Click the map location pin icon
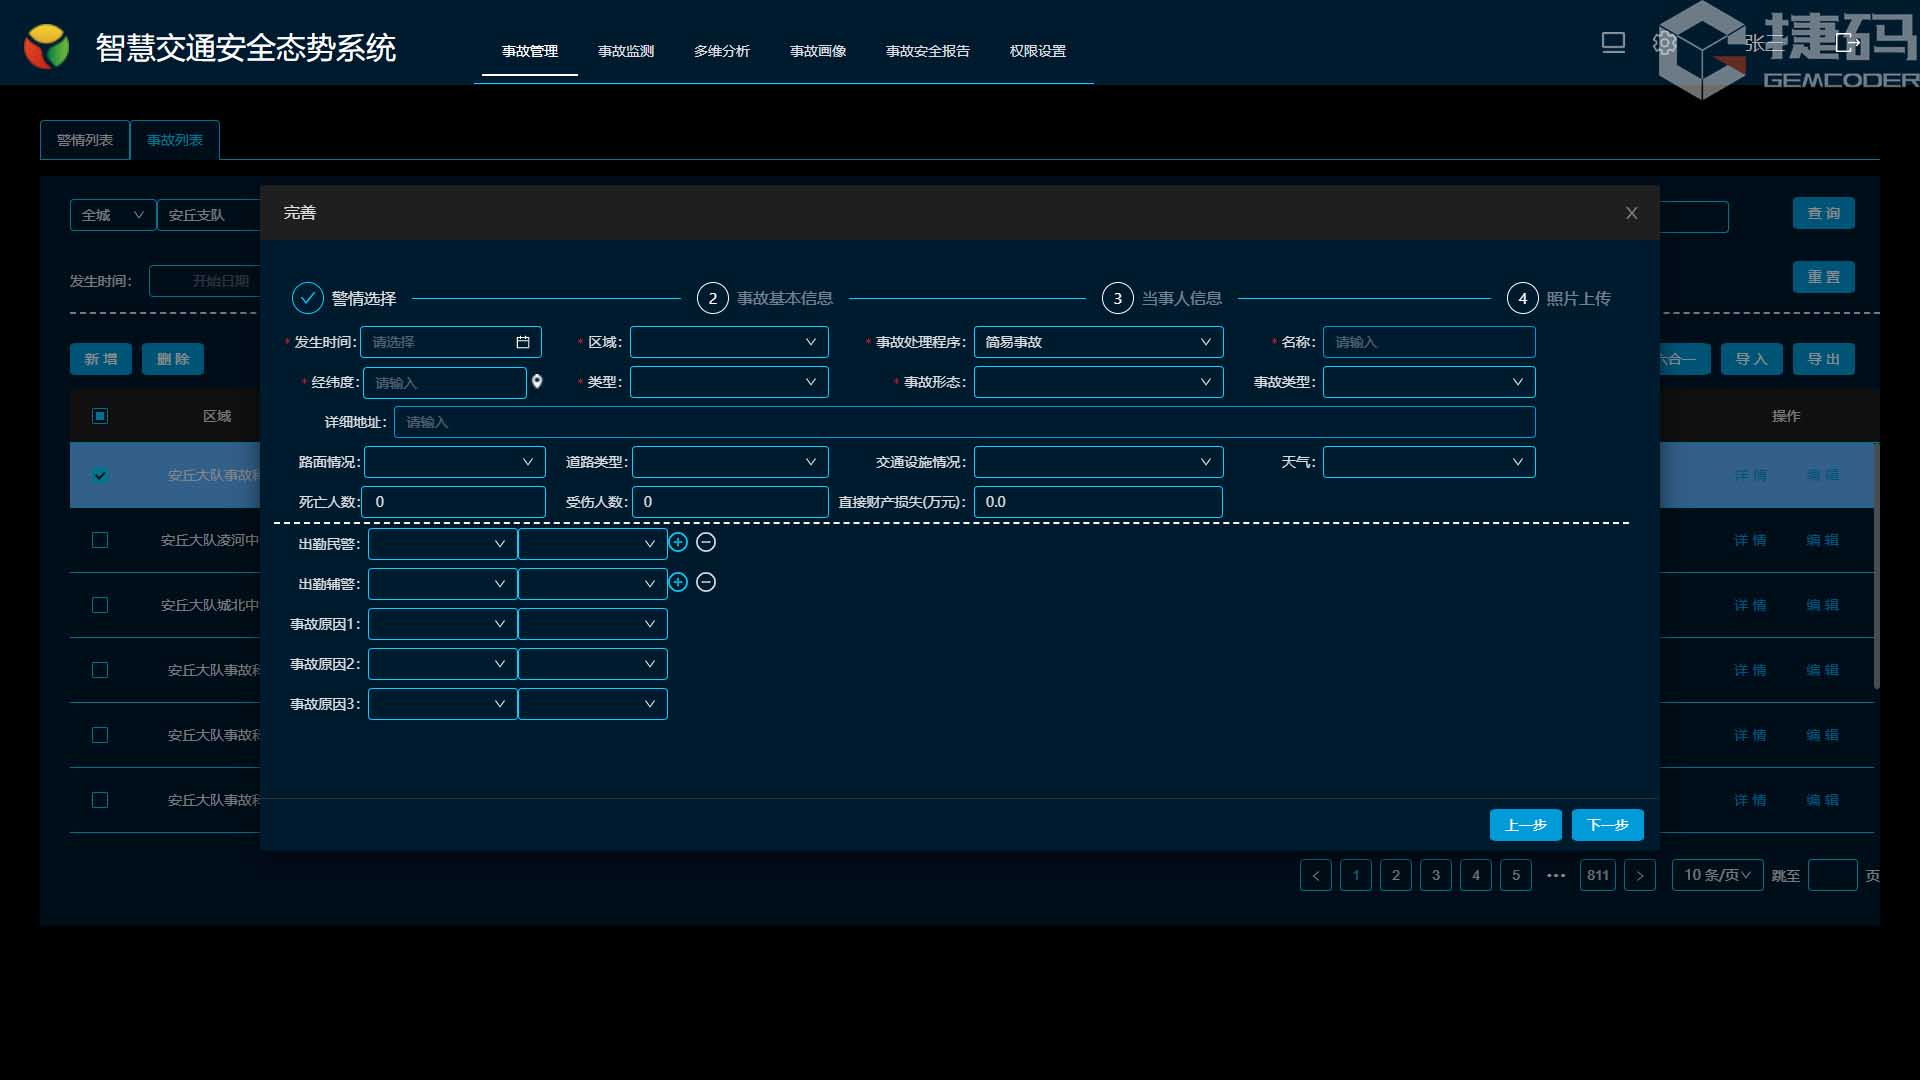 pyautogui.click(x=537, y=382)
